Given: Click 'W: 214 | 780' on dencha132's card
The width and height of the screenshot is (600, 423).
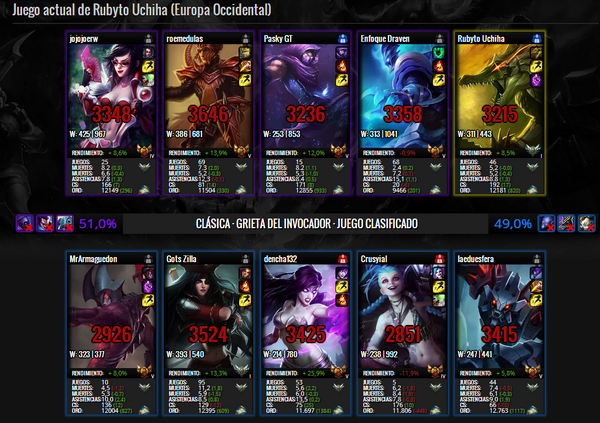Looking at the screenshot, I should pyautogui.click(x=280, y=354).
